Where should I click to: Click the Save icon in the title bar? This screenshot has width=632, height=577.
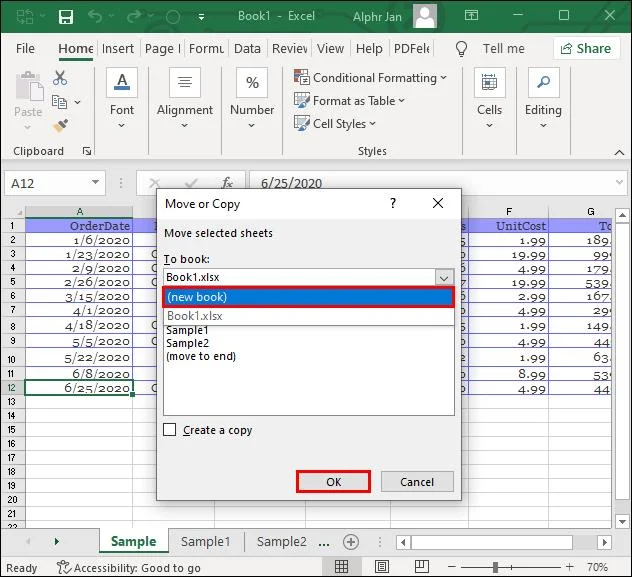point(66,17)
